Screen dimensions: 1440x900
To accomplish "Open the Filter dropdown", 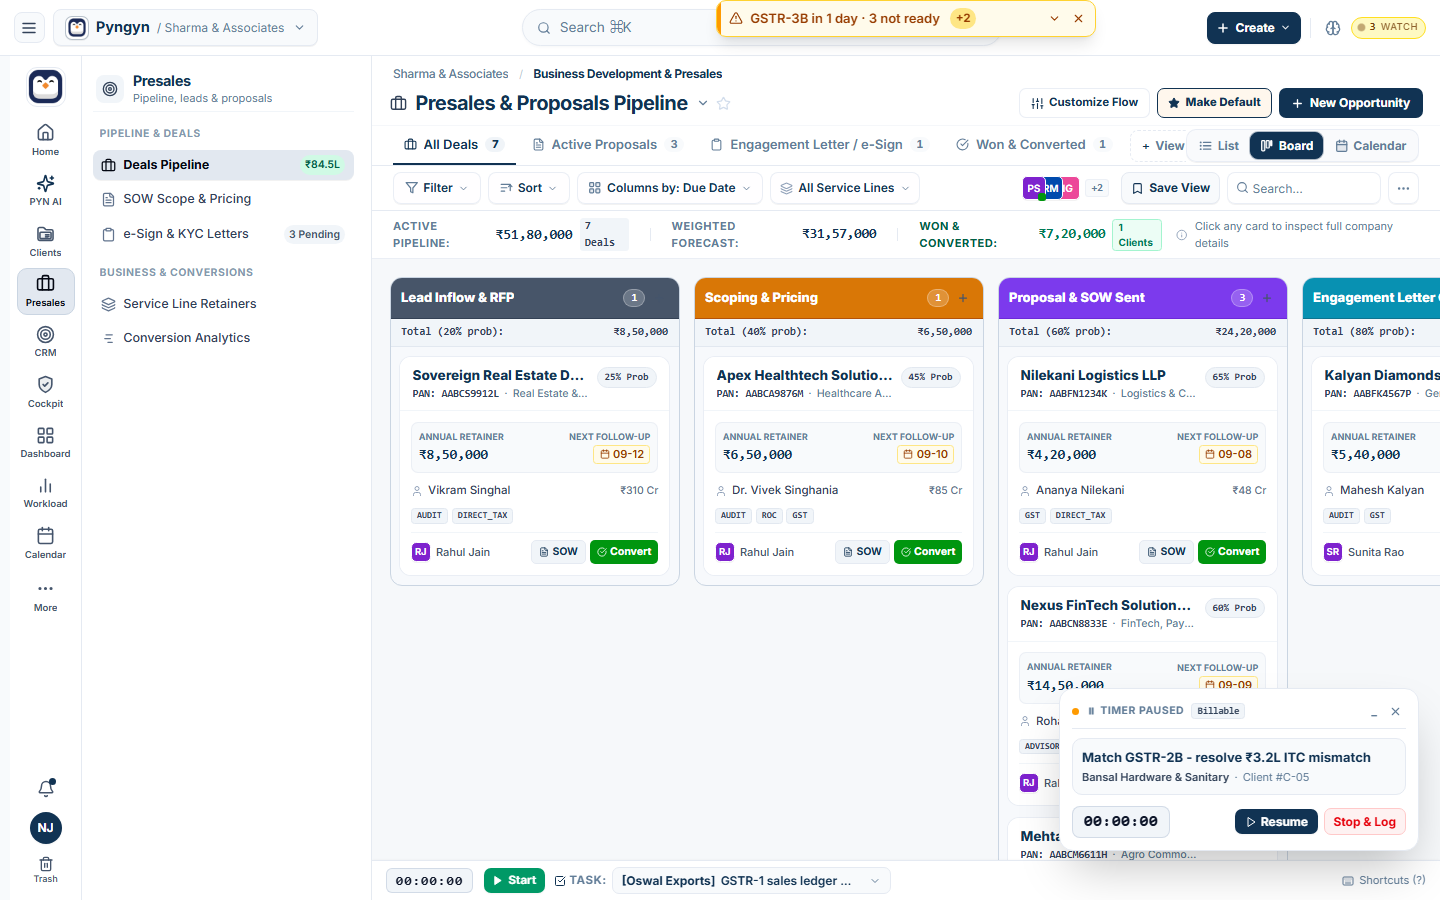I will tap(437, 188).
